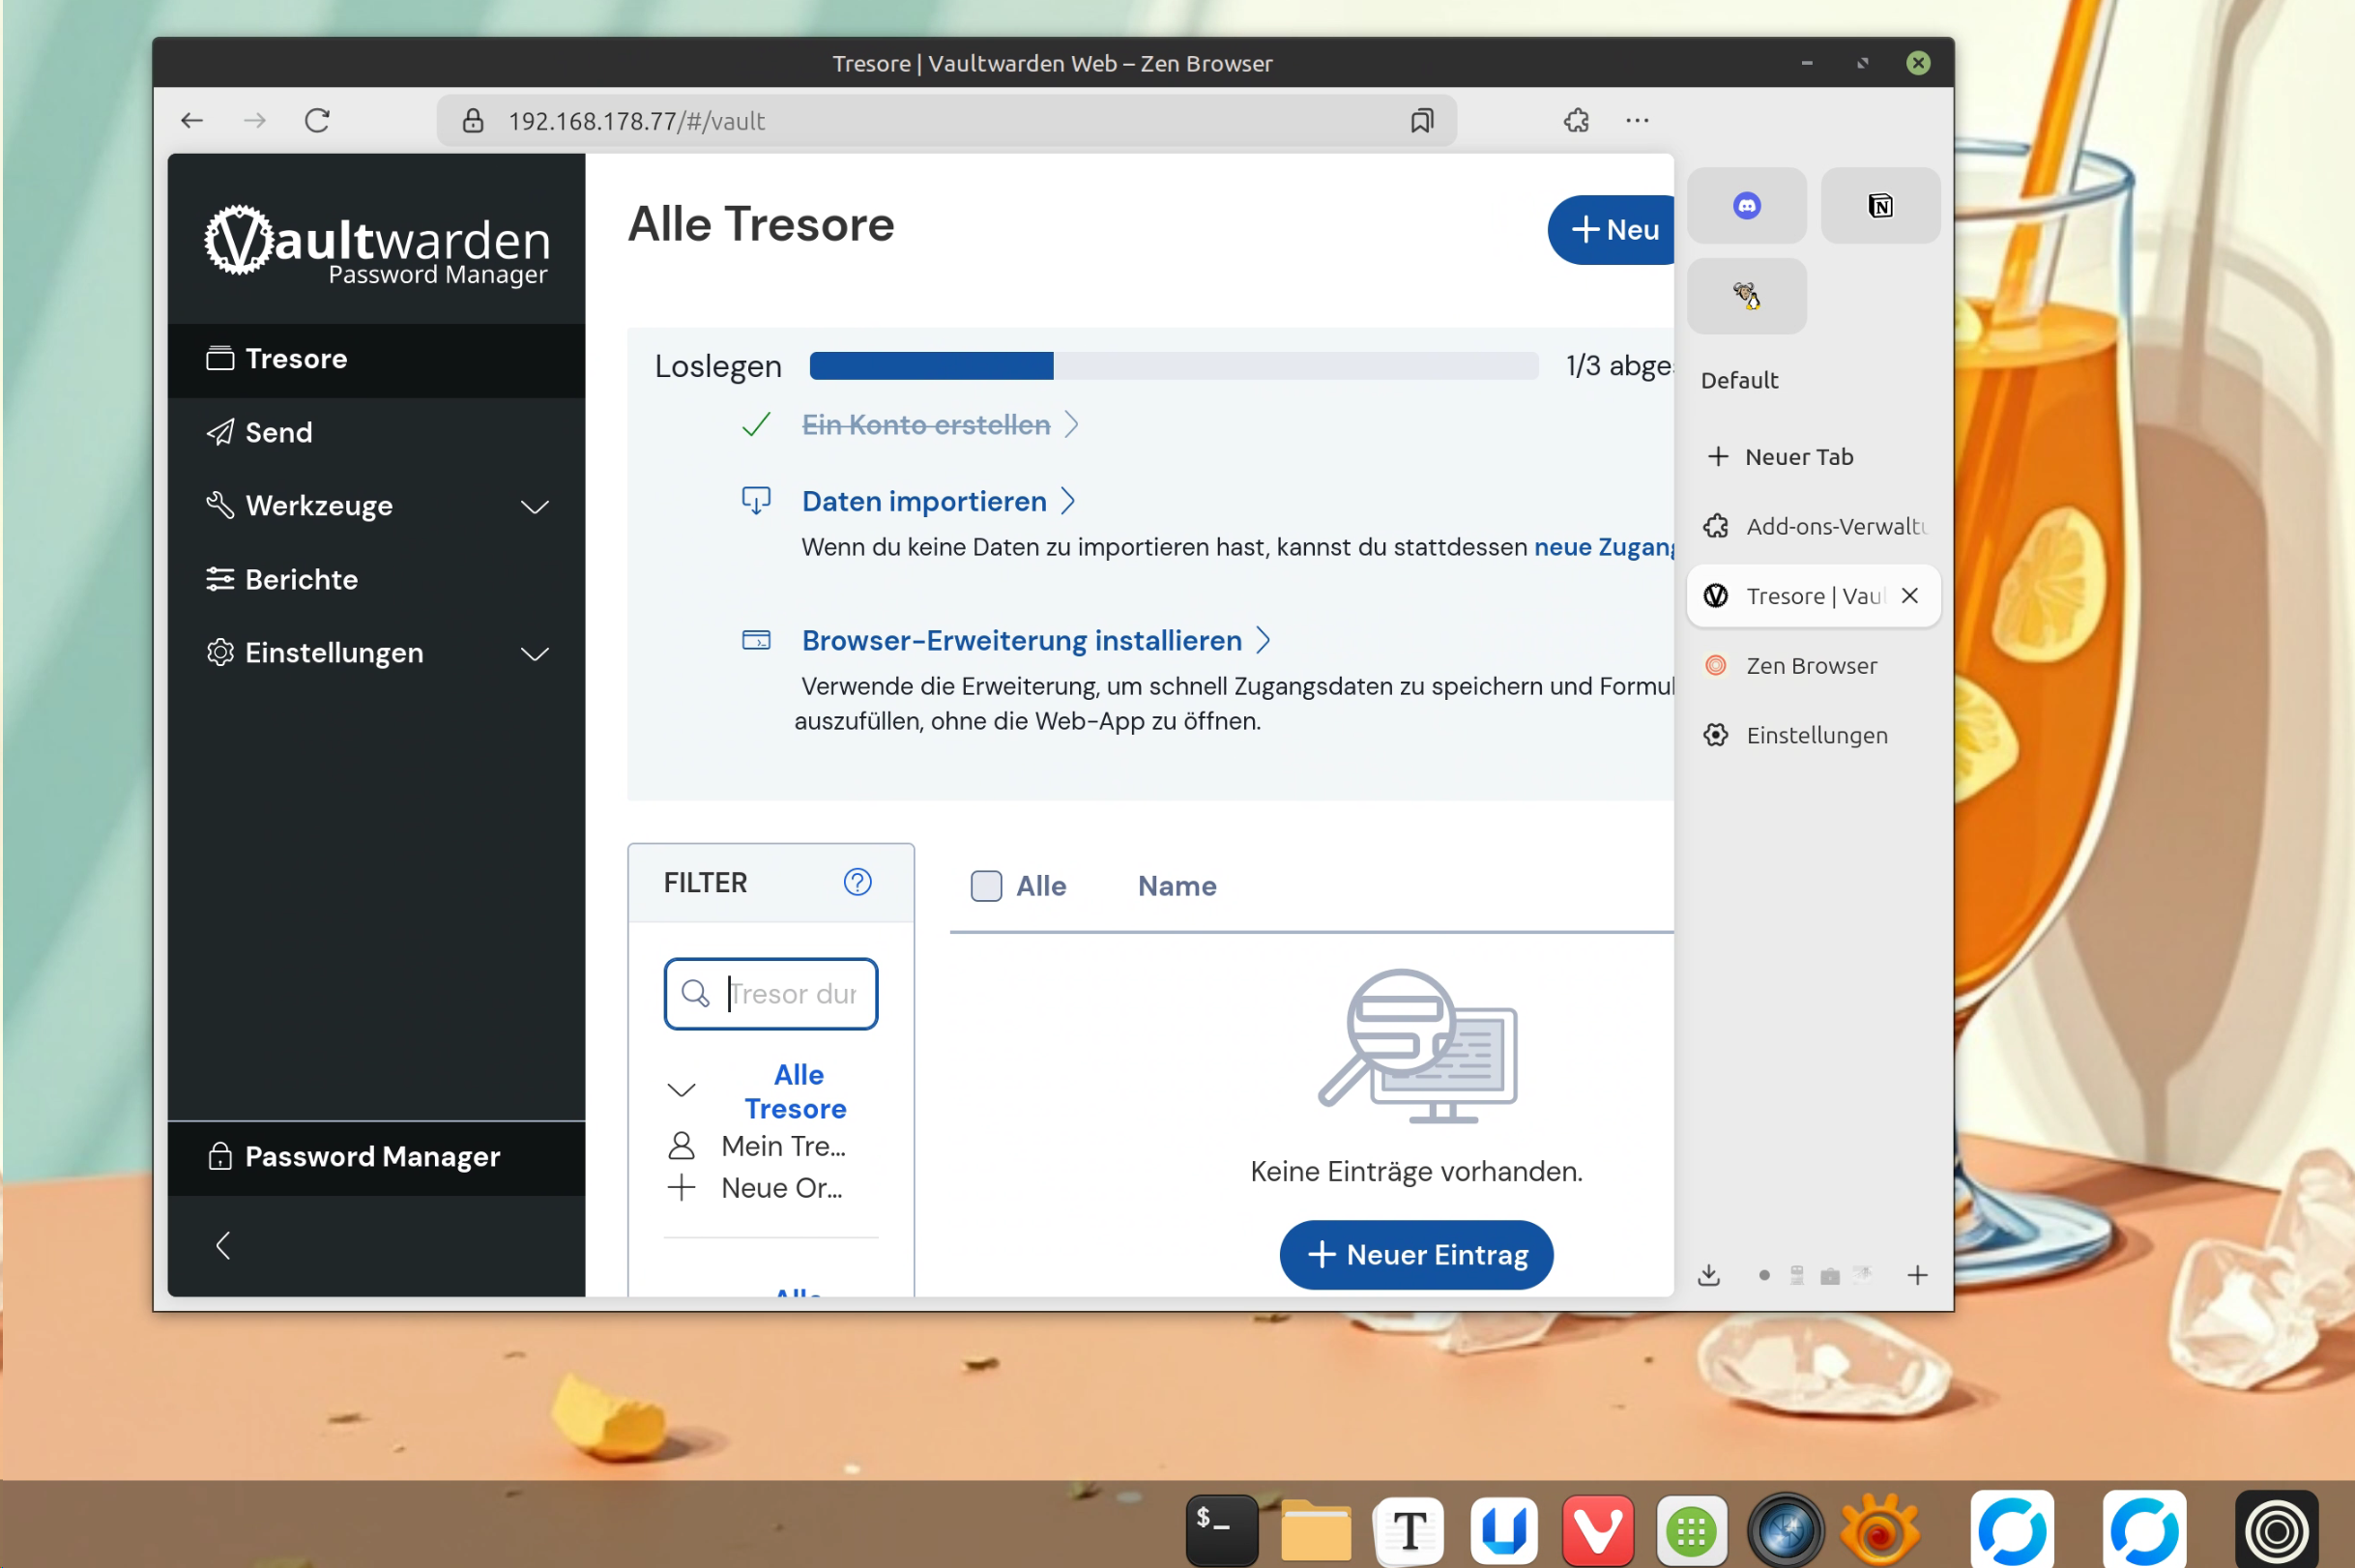Check the Alle select-all checkbox
Viewport: 2355px width, 1568px height.
tap(986, 886)
